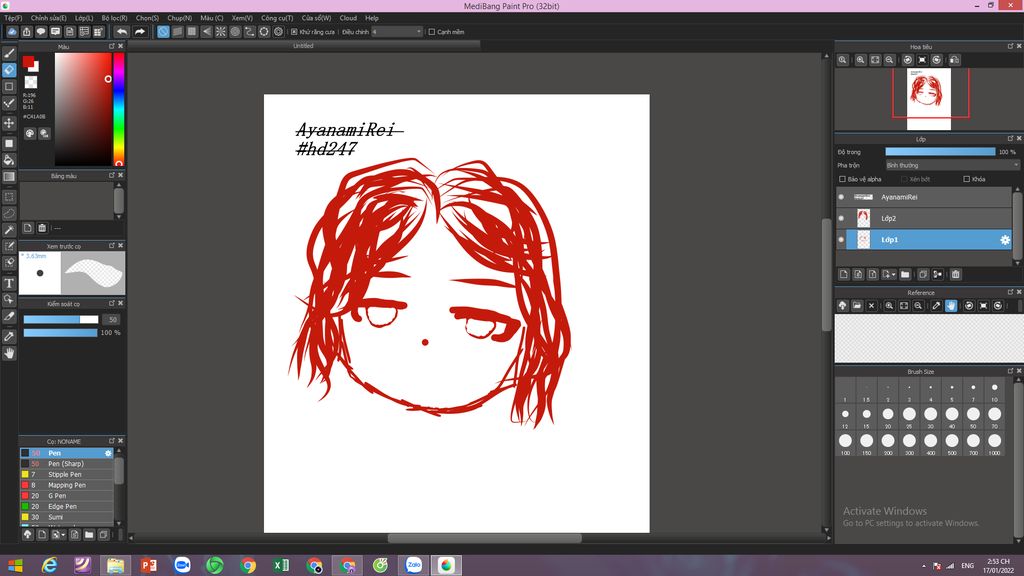Image resolution: width=1024 pixels, height=576 pixels.
Task: Click the Redo arrow in toolbar
Action: click(x=140, y=31)
